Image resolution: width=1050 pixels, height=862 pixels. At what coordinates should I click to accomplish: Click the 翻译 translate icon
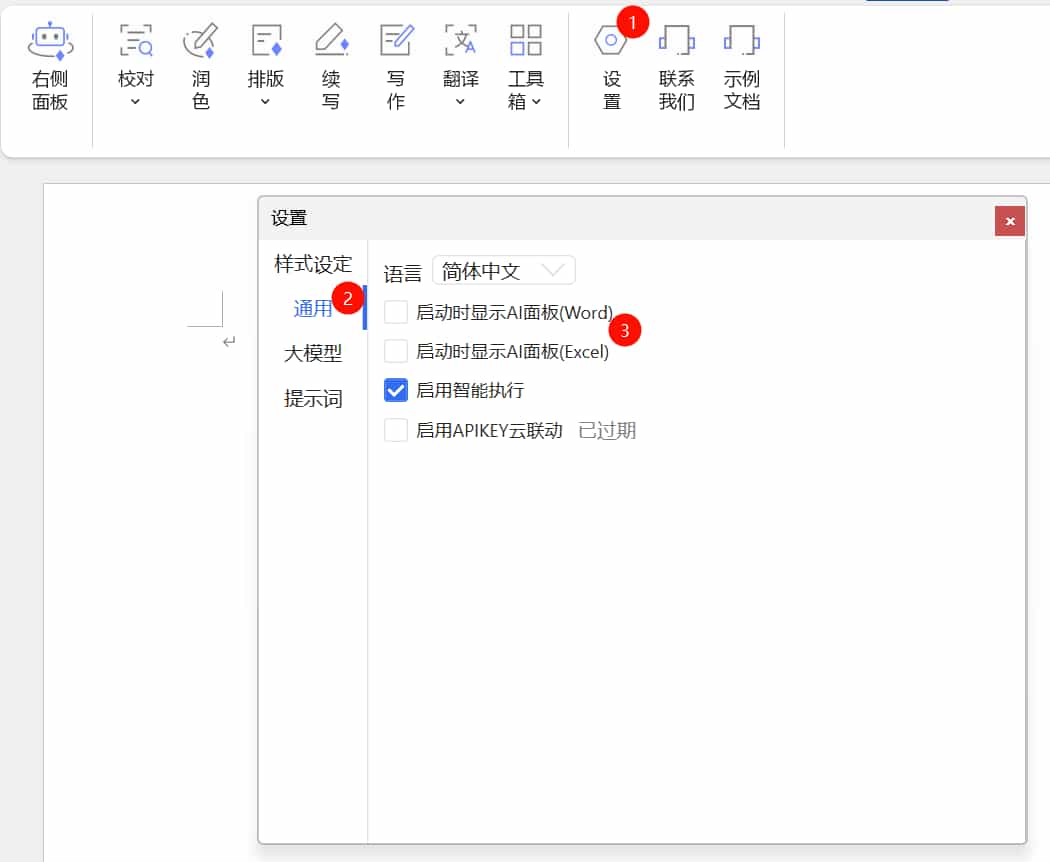coord(460,41)
